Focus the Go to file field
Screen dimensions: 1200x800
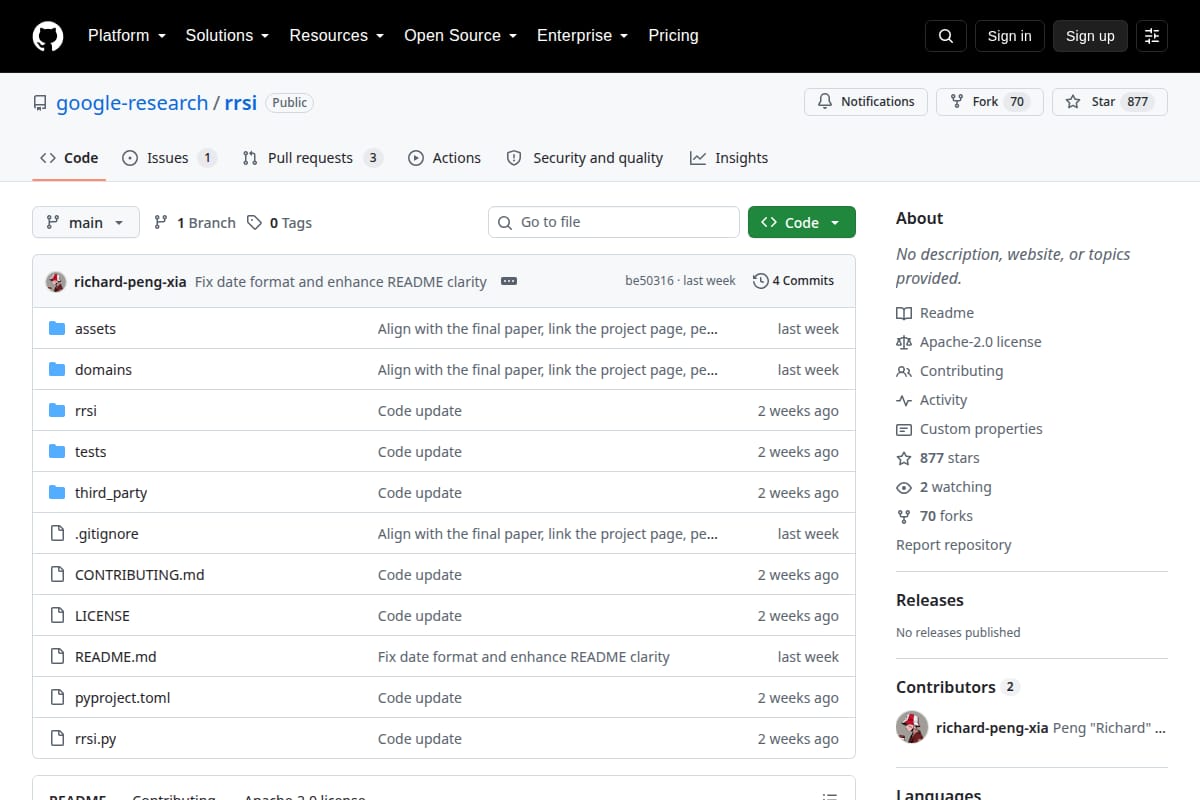point(614,222)
